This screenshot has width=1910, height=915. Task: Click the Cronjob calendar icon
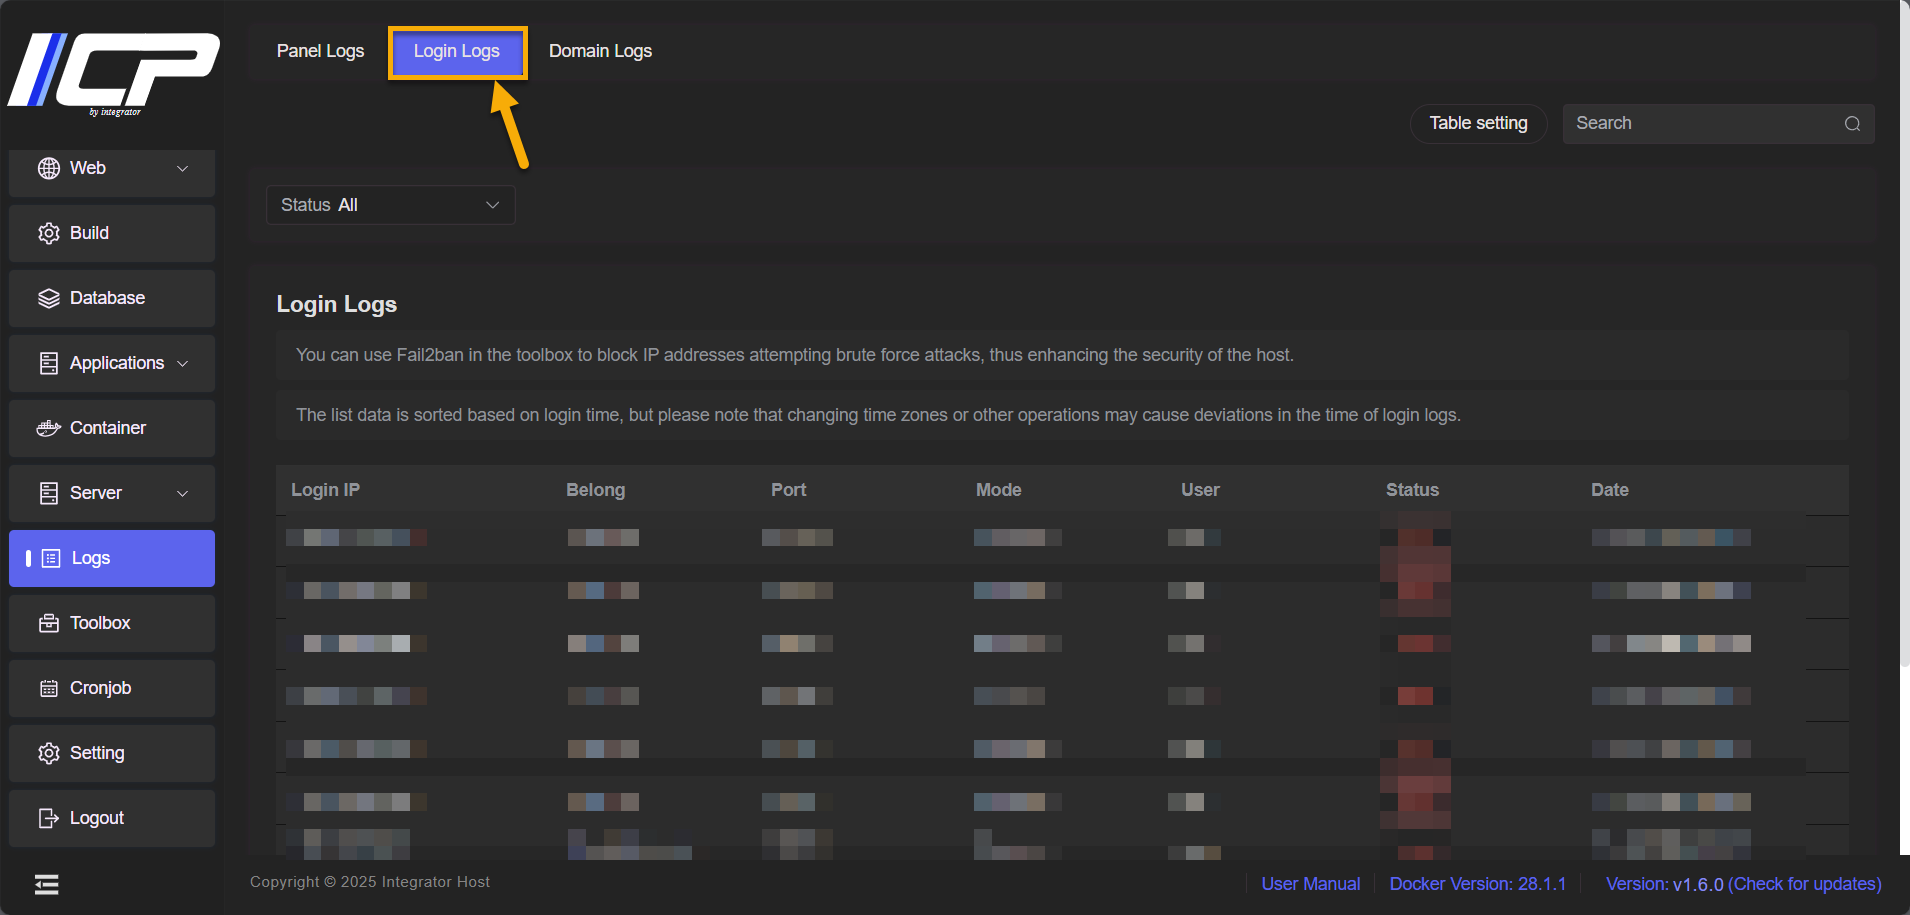[x=49, y=688]
